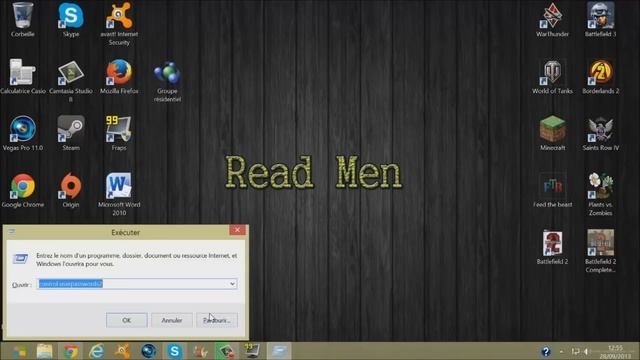Open the Corbeille recycle bin icon
This screenshot has height=360, width=640.
point(22,20)
